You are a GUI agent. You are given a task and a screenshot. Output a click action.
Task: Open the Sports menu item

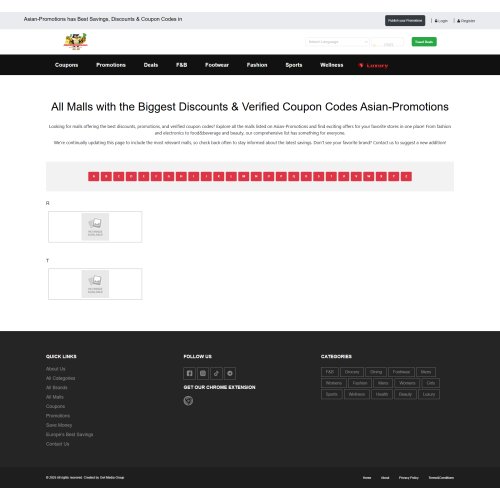(294, 65)
